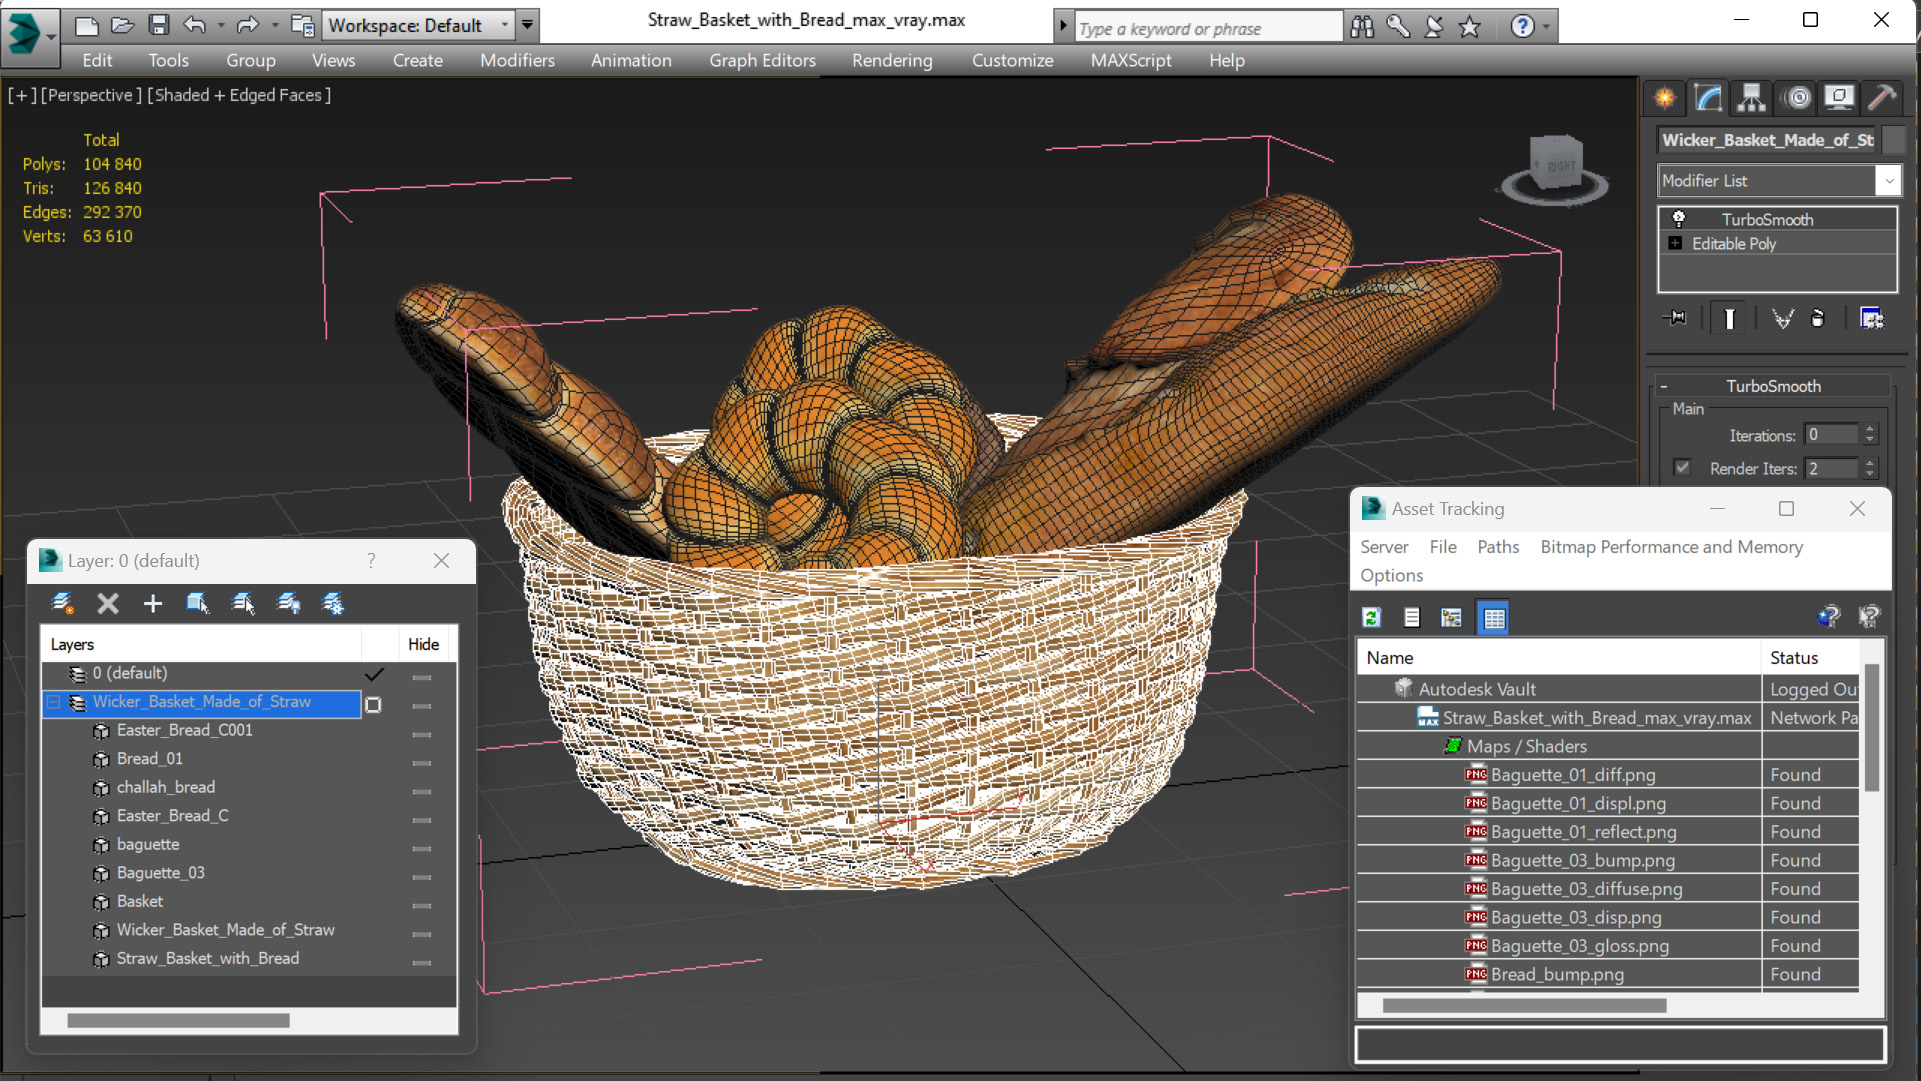Click Make Unique icon under modifier stack
The image size is (1921, 1081).
[1782, 318]
